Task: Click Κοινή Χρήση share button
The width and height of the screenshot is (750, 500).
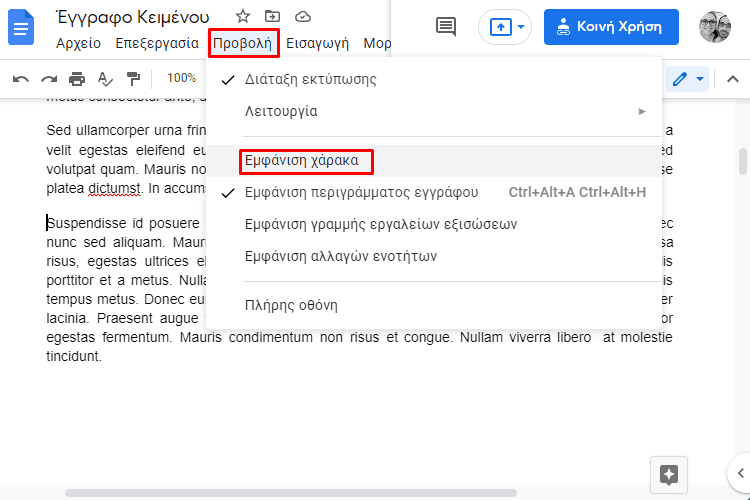Action: pyautogui.click(x=611, y=27)
